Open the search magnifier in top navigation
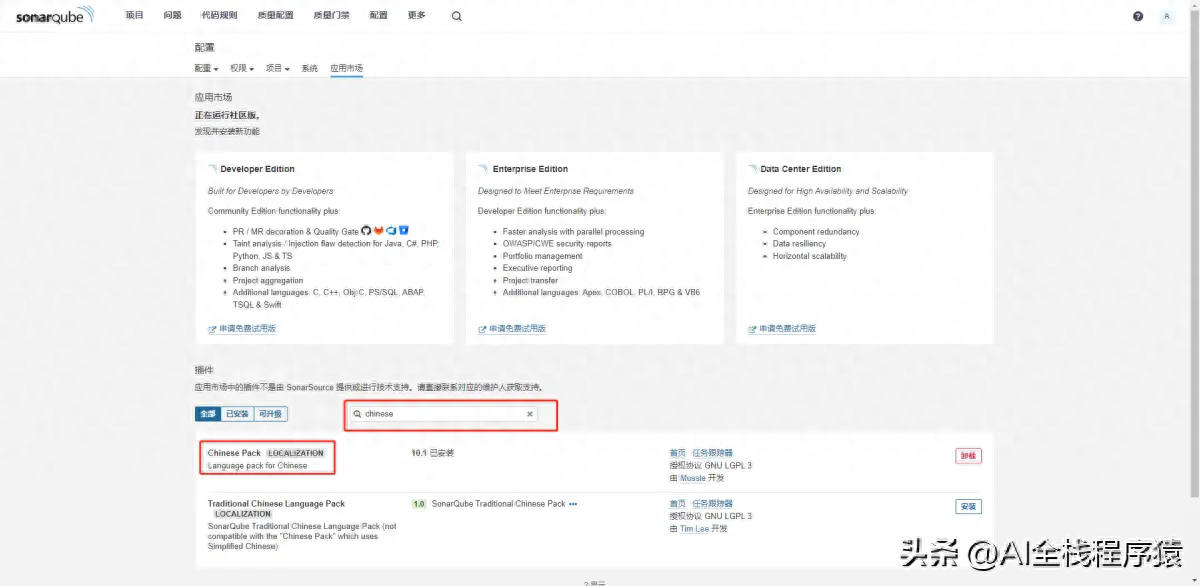The height and width of the screenshot is (586, 1200). click(x=457, y=16)
